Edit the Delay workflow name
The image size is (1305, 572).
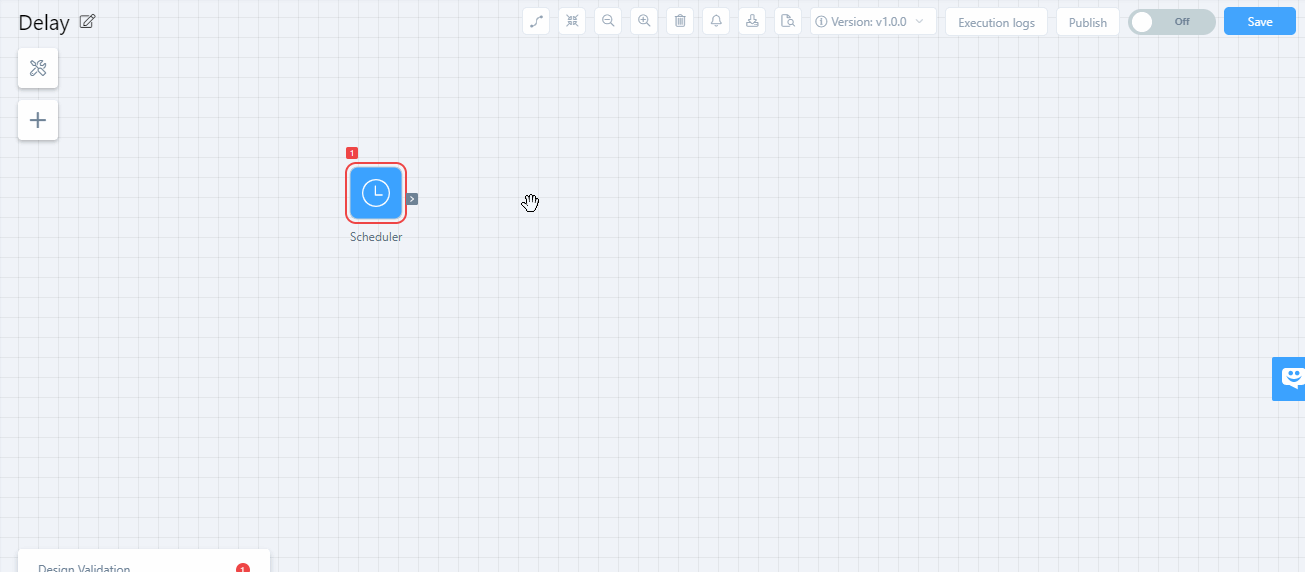click(x=88, y=22)
